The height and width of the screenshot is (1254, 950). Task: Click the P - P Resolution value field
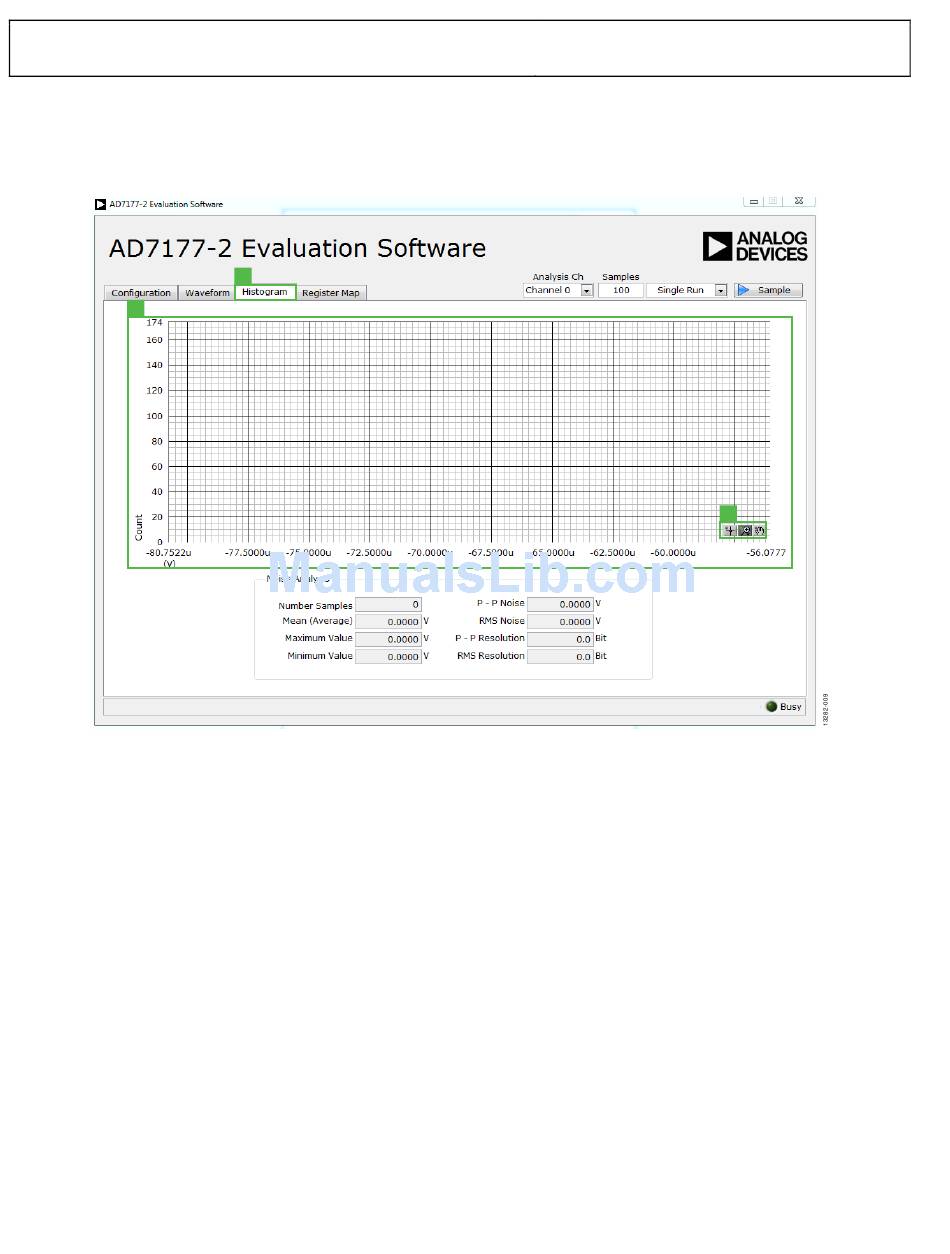[560, 639]
